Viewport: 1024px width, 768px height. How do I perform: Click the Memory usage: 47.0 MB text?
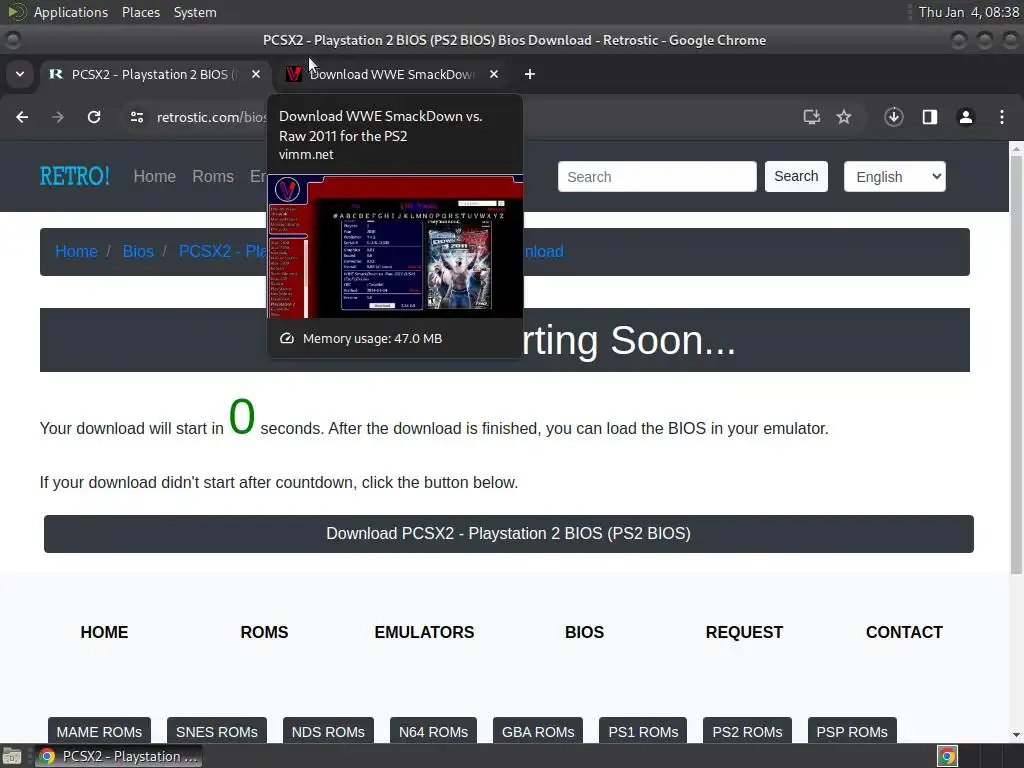(x=372, y=338)
